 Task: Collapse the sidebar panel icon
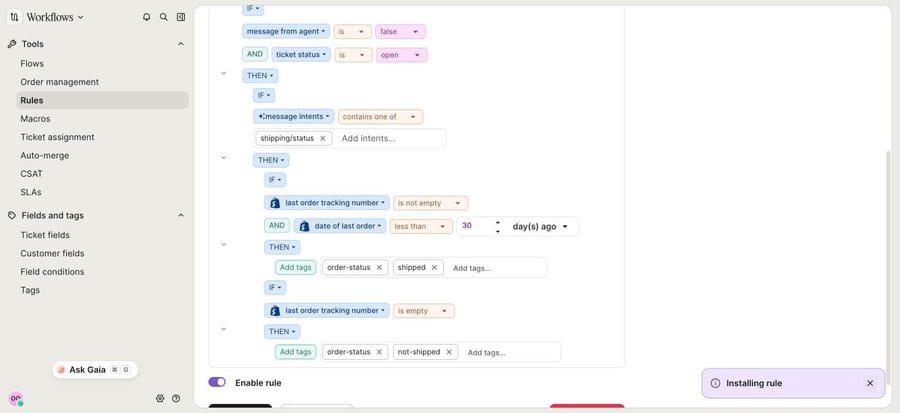pyautogui.click(x=181, y=17)
